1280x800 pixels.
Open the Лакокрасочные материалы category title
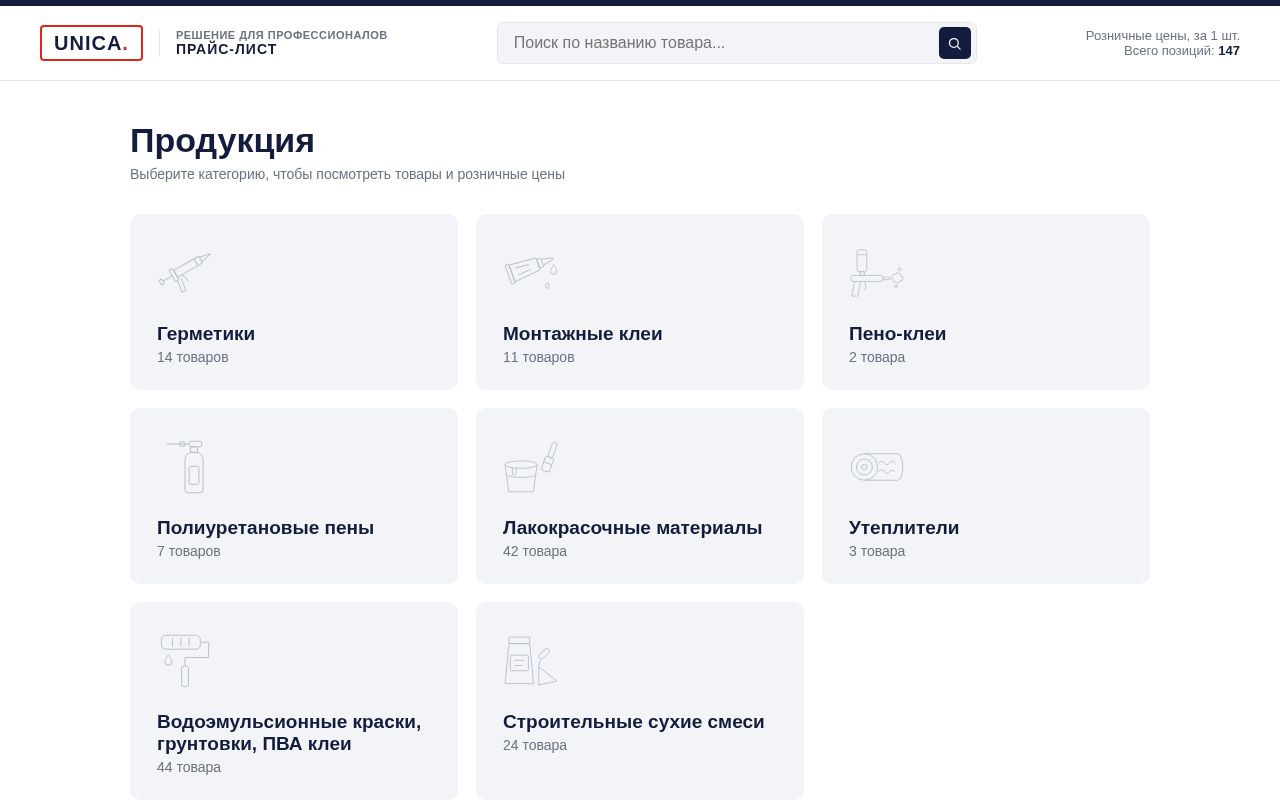[633, 528]
